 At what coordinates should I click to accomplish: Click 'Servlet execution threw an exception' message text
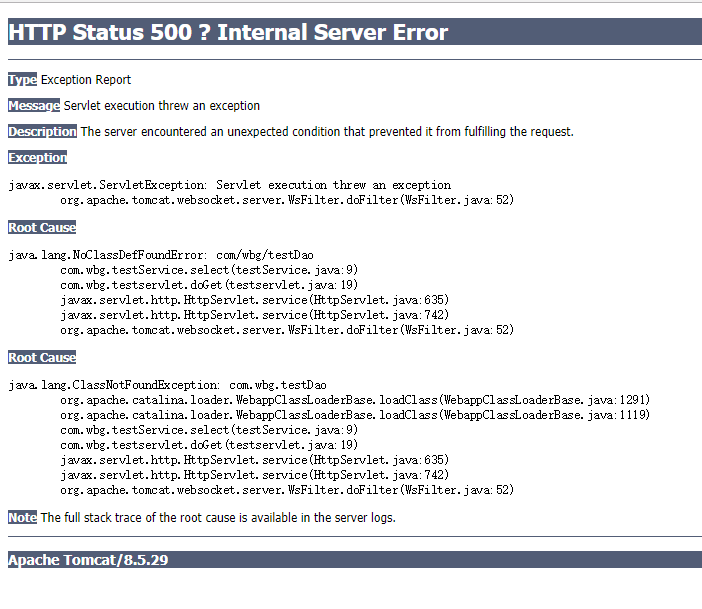[x=162, y=106]
